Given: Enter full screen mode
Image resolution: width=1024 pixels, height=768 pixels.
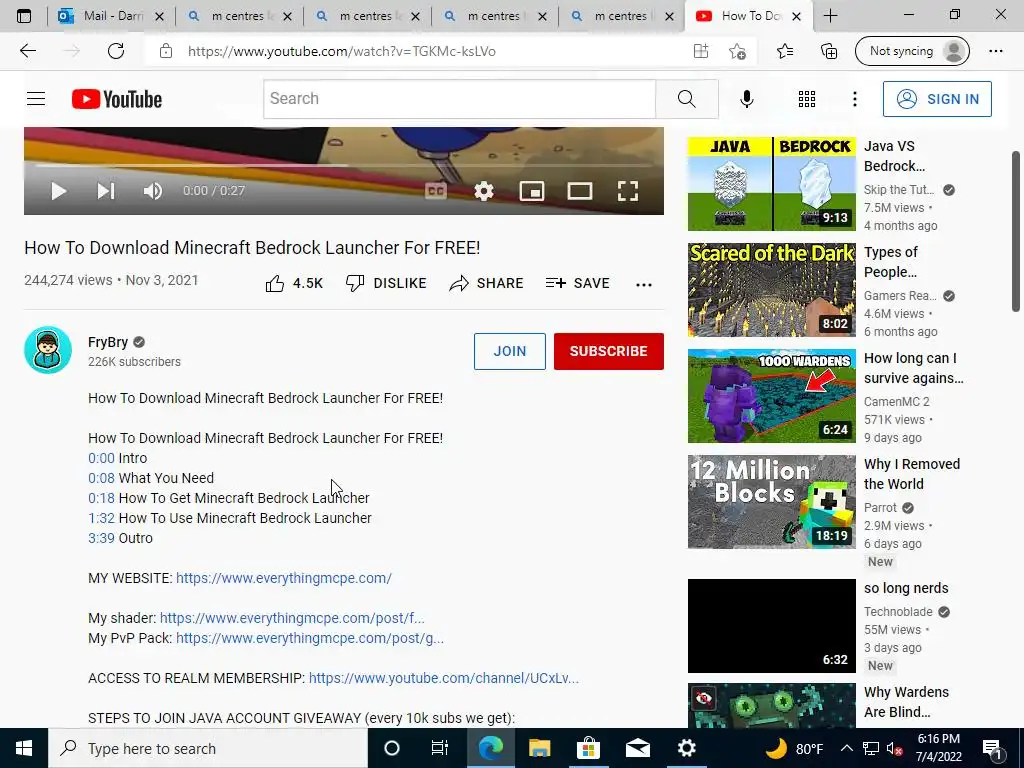Looking at the screenshot, I should (628, 191).
